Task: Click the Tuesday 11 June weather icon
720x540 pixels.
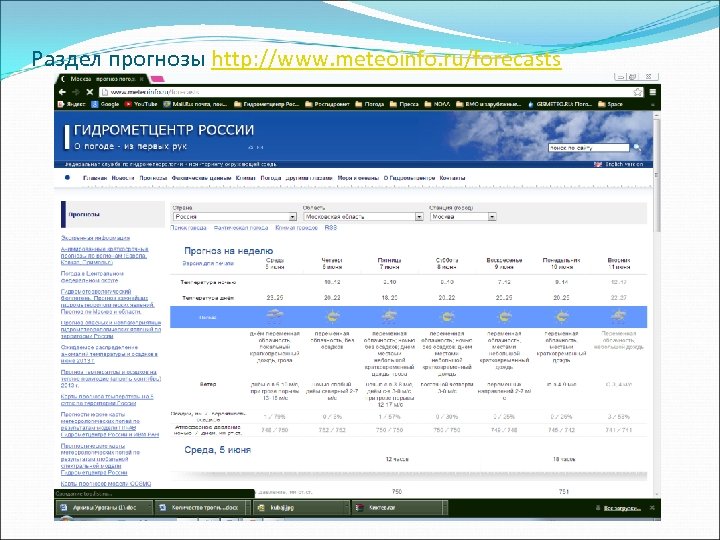Action: 619,316
